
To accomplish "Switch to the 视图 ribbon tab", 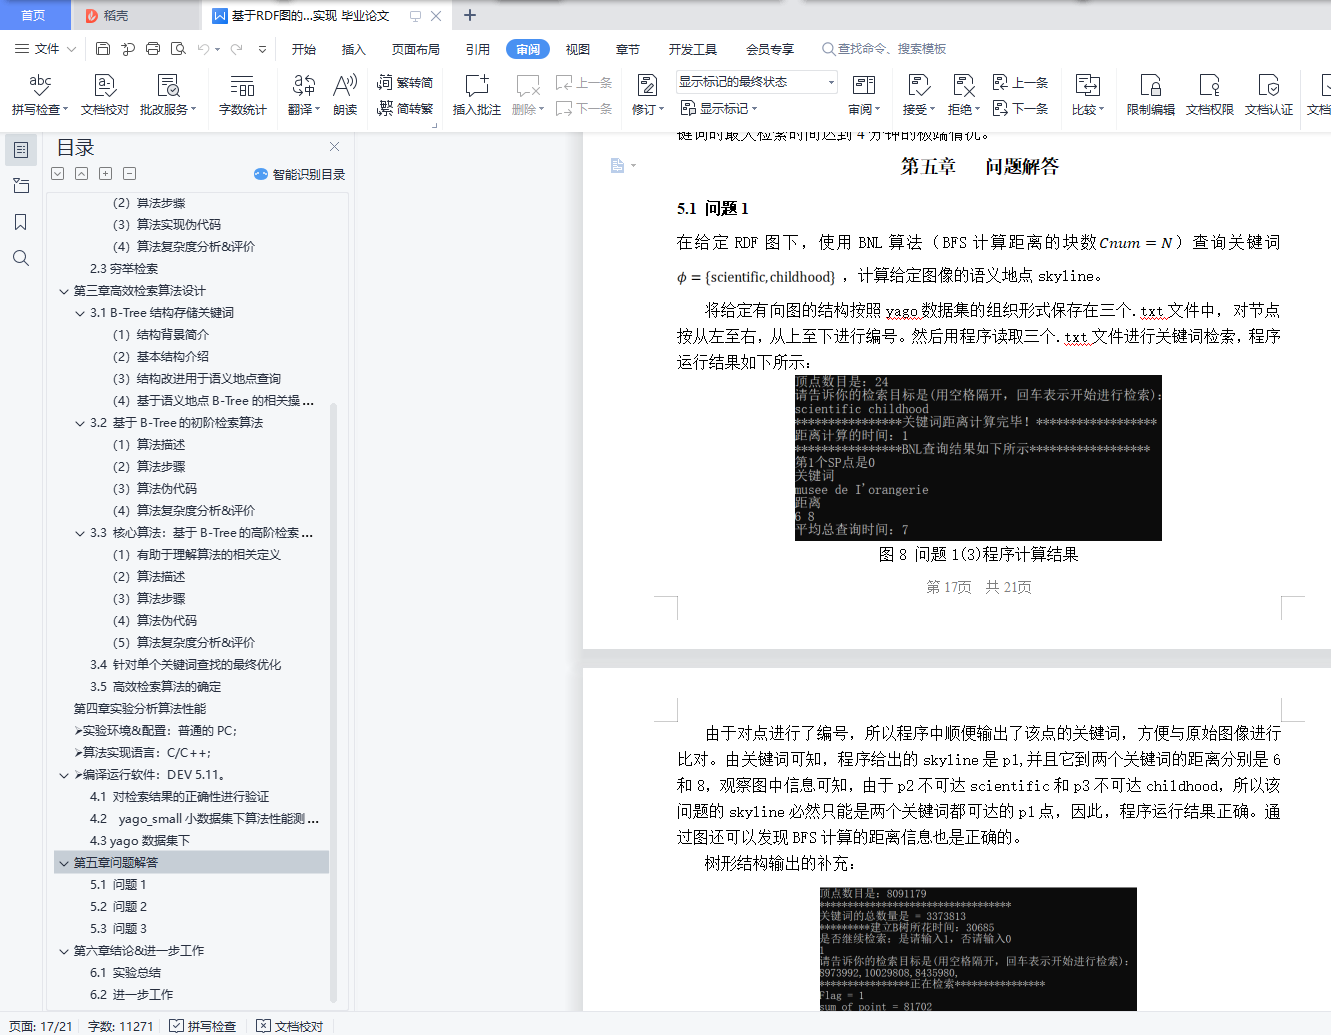I will click(578, 49).
